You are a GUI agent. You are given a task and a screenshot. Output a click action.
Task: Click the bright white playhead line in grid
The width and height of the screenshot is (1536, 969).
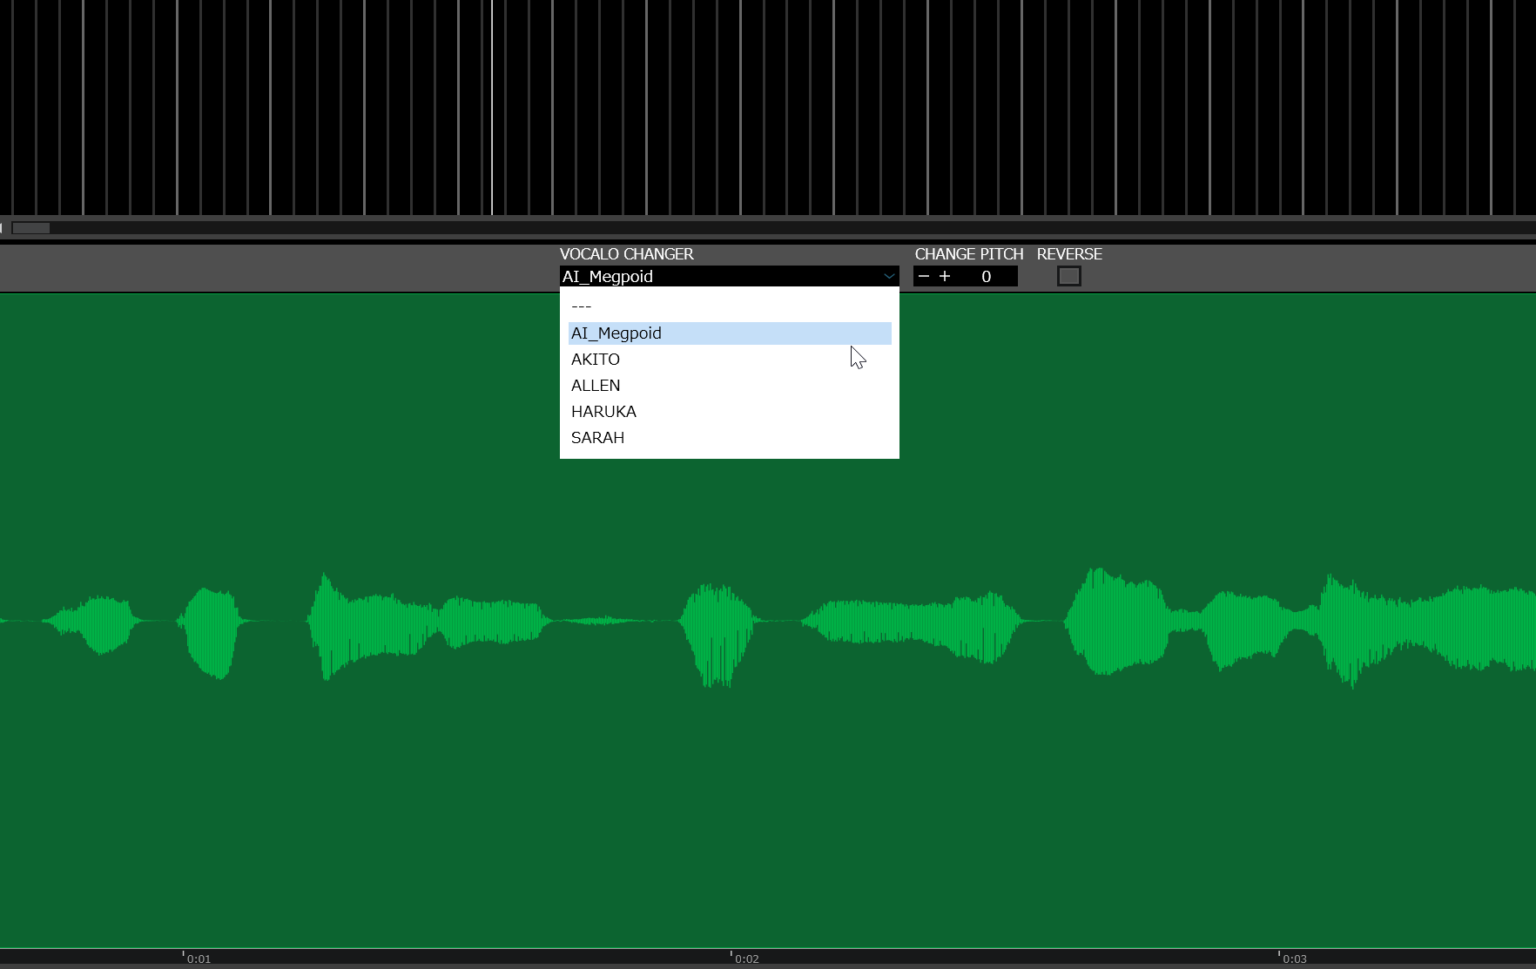492,107
